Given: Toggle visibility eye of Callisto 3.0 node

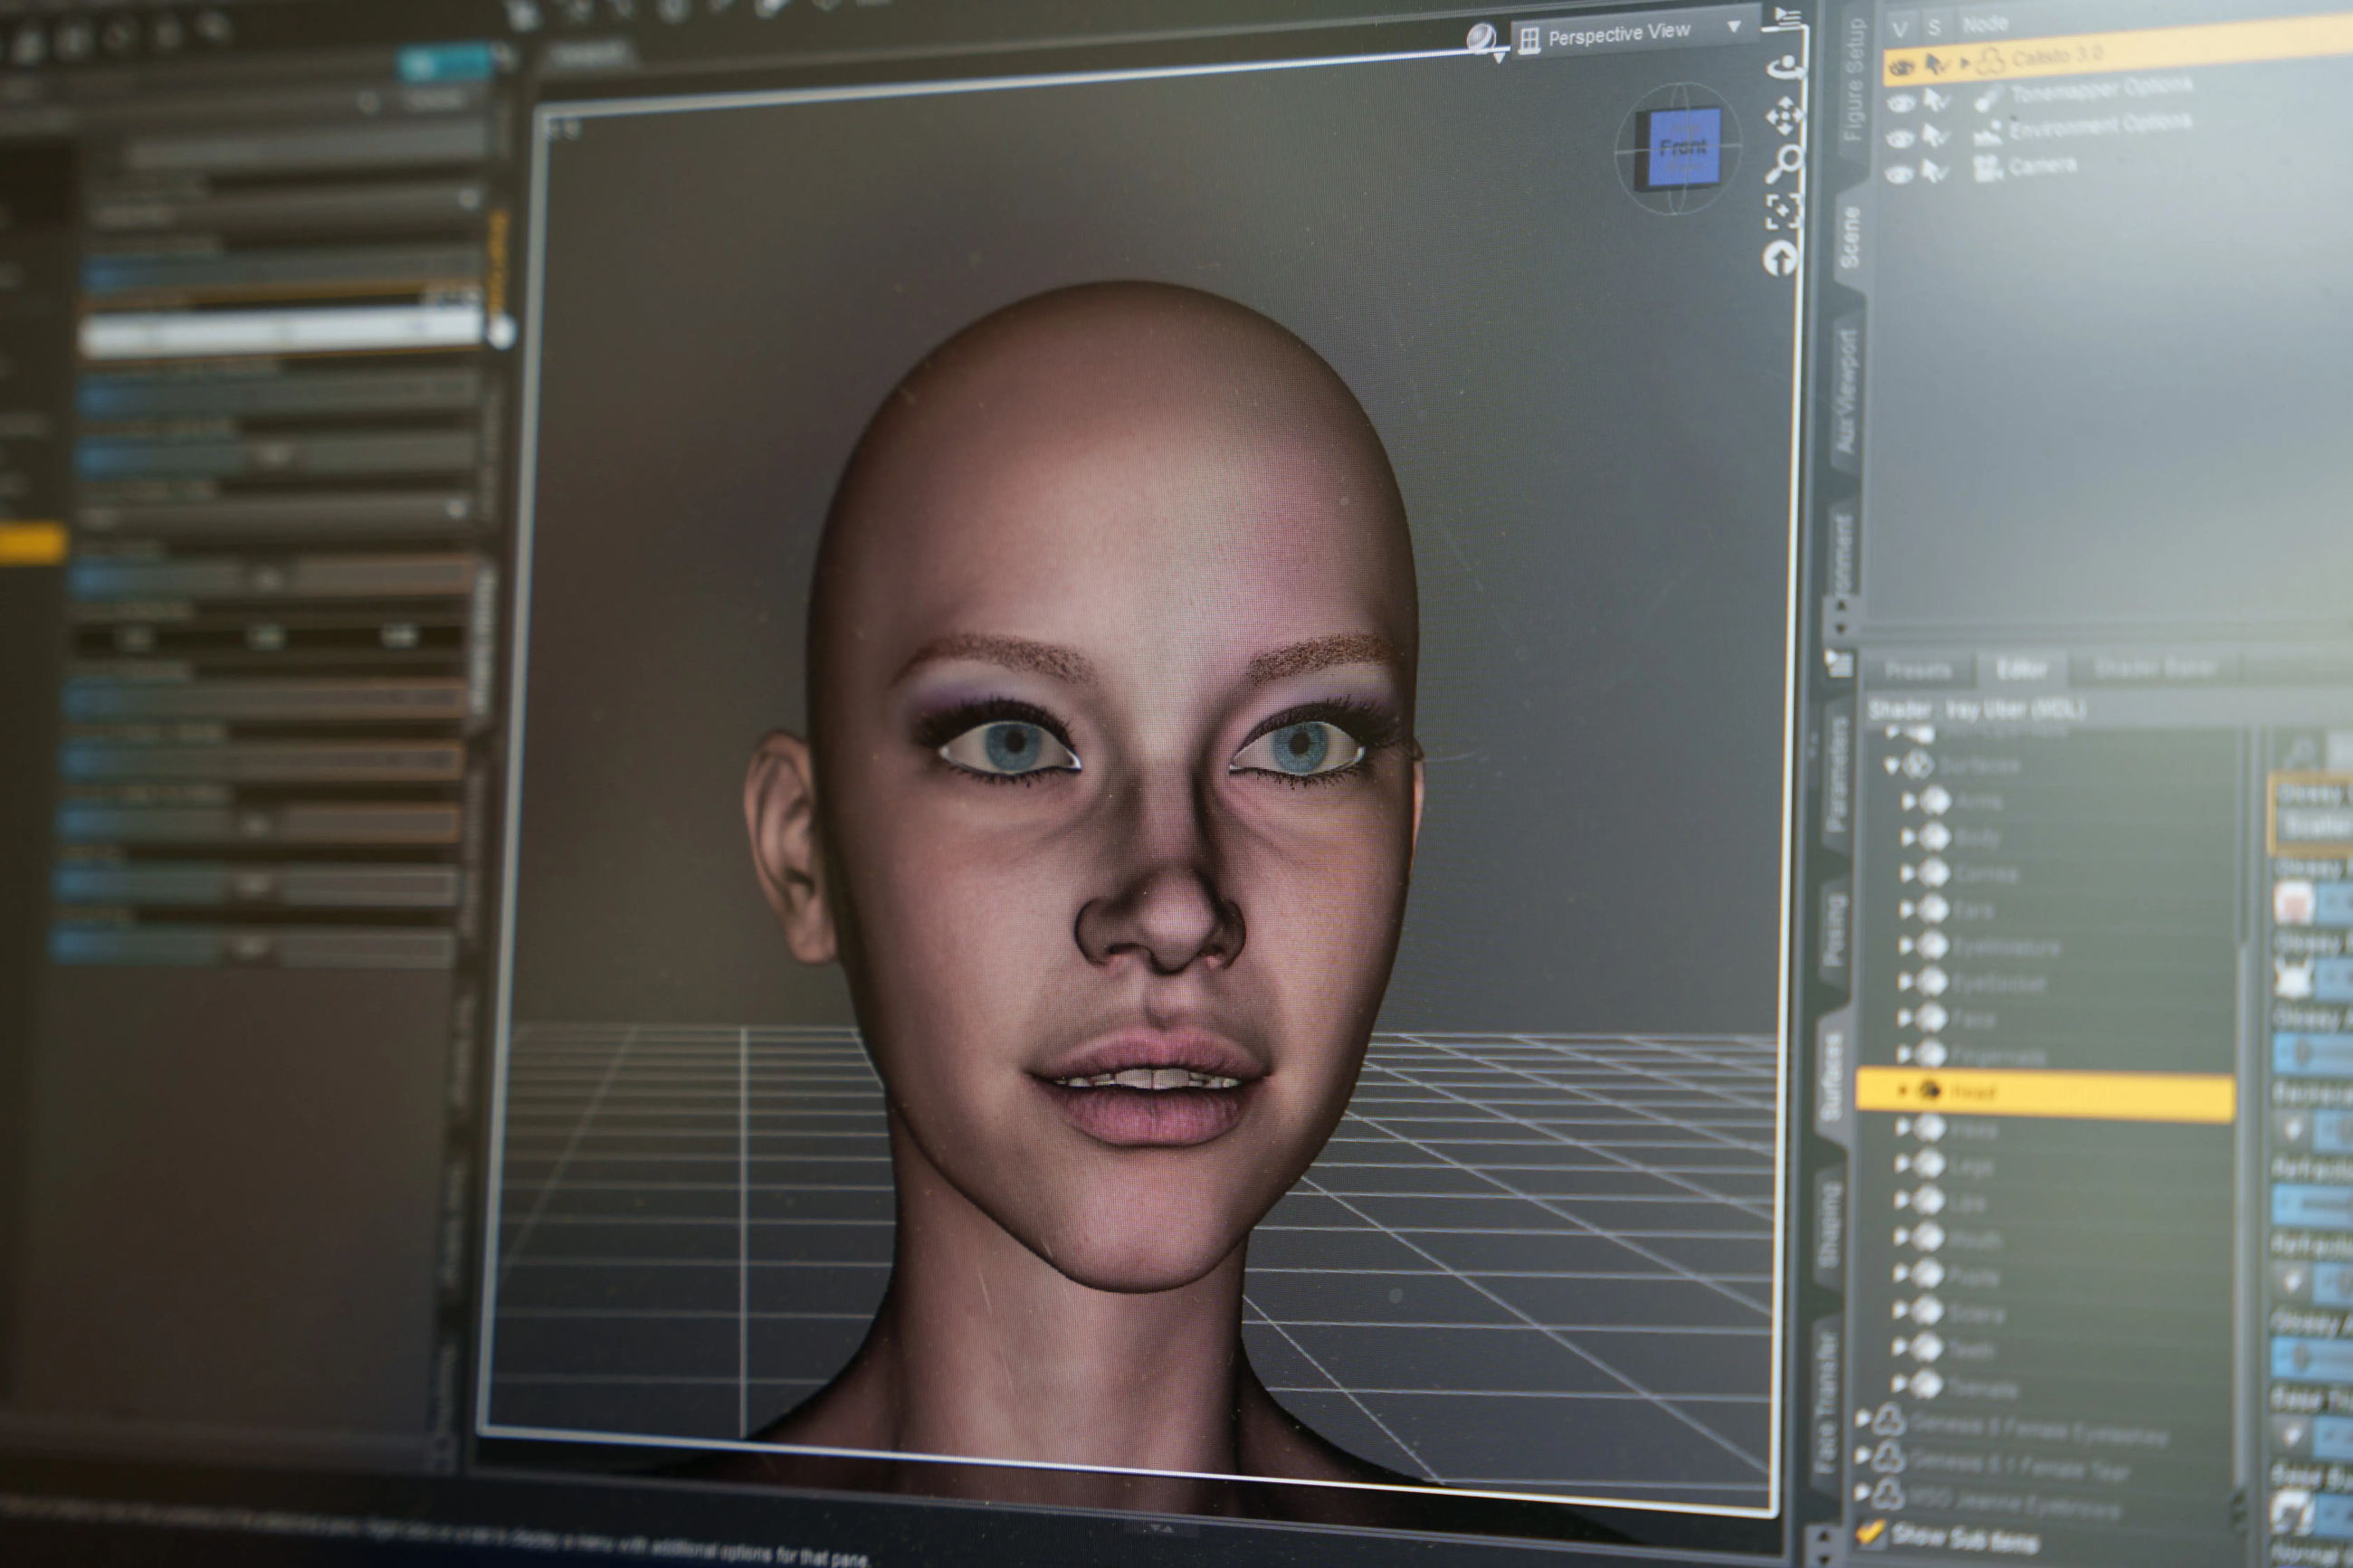Looking at the screenshot, I should point(1901,68).
